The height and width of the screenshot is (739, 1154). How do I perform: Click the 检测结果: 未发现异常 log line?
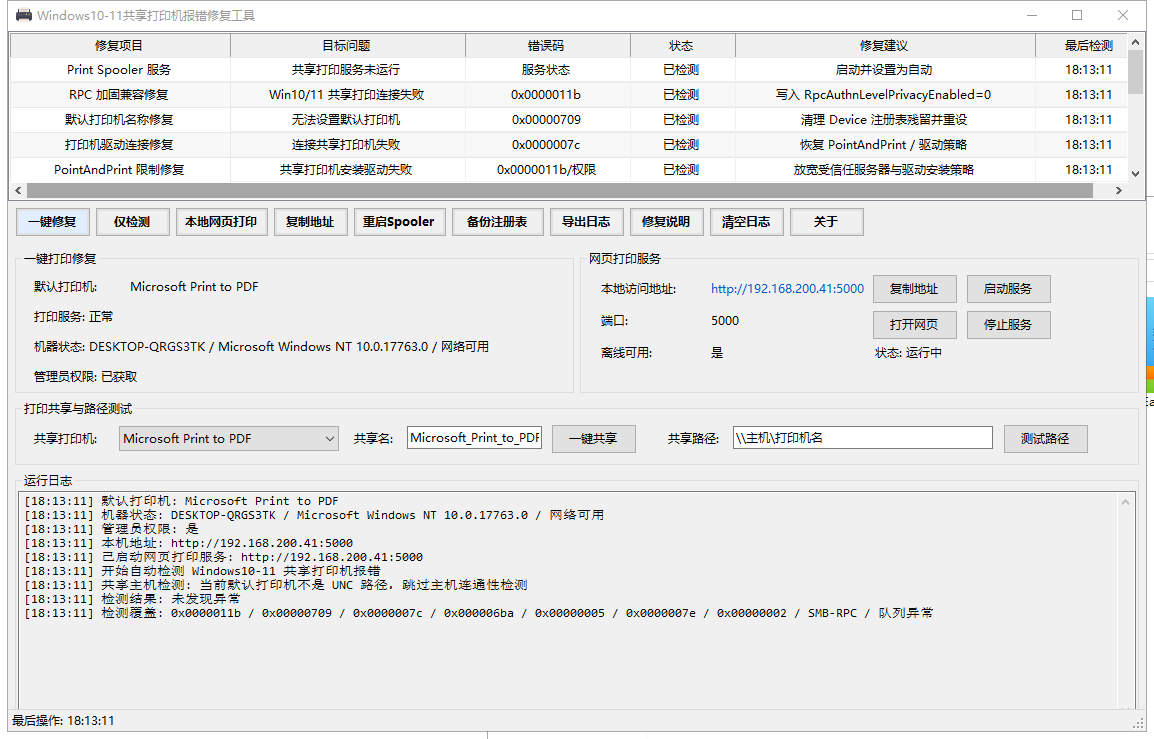pos(132,599)
